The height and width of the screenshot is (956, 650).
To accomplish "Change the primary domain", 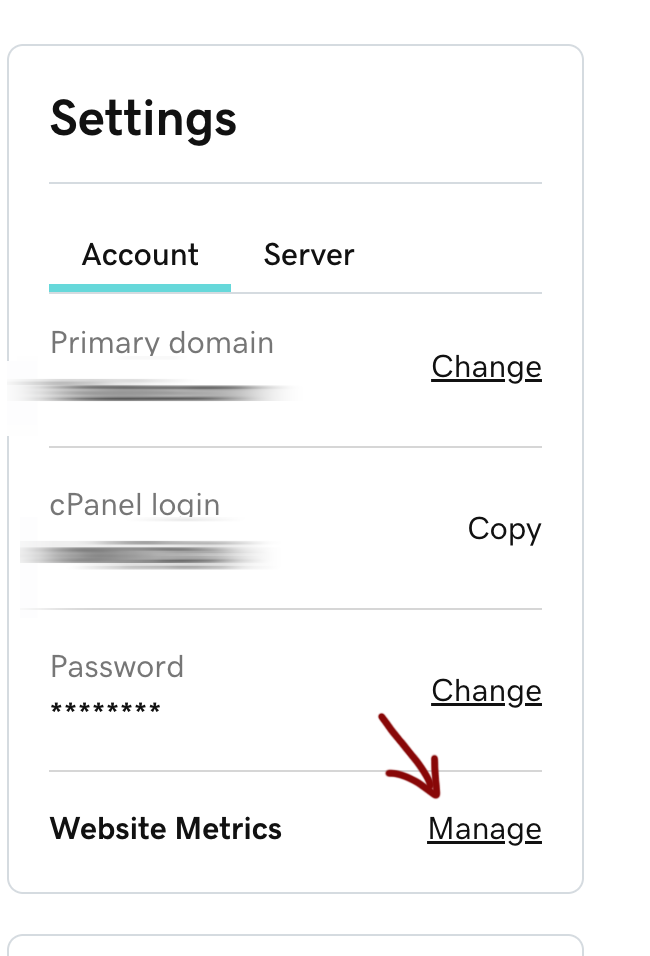I will [x=486, y=367].
